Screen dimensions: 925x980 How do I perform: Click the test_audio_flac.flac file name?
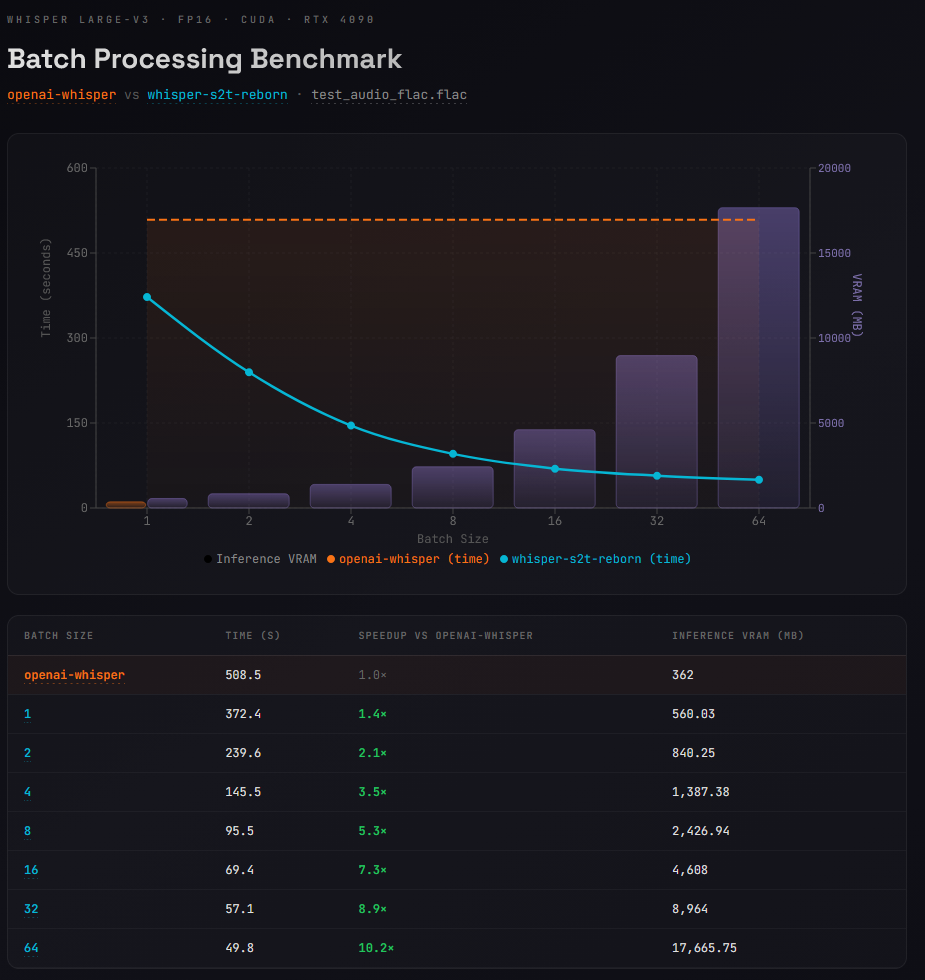389,95
